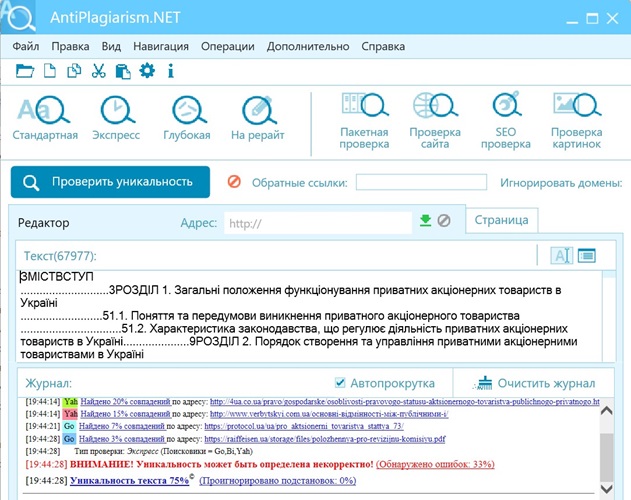
Task: Open the Навигация menu
Action: point(161,46)
